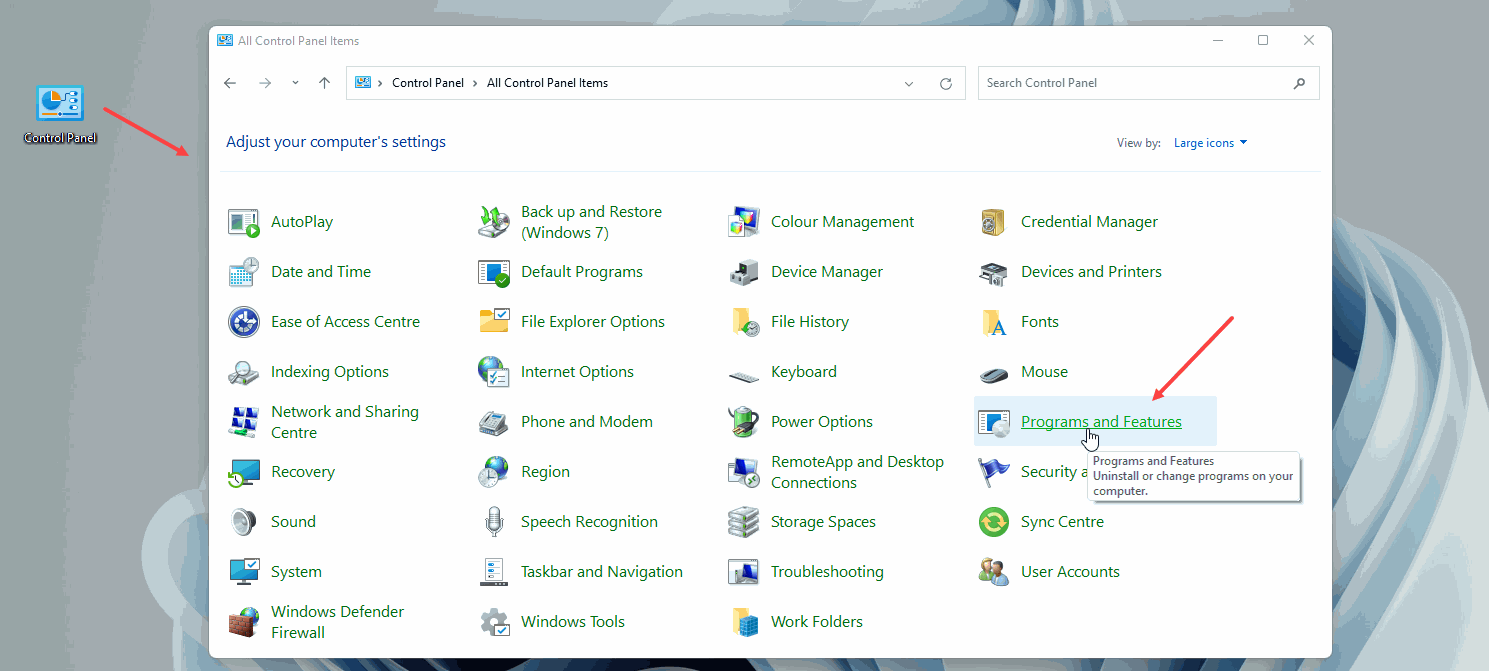Screen dimensions: 1489x671
Task: Go up one level with Up arrow
Action: pos(324,83)
